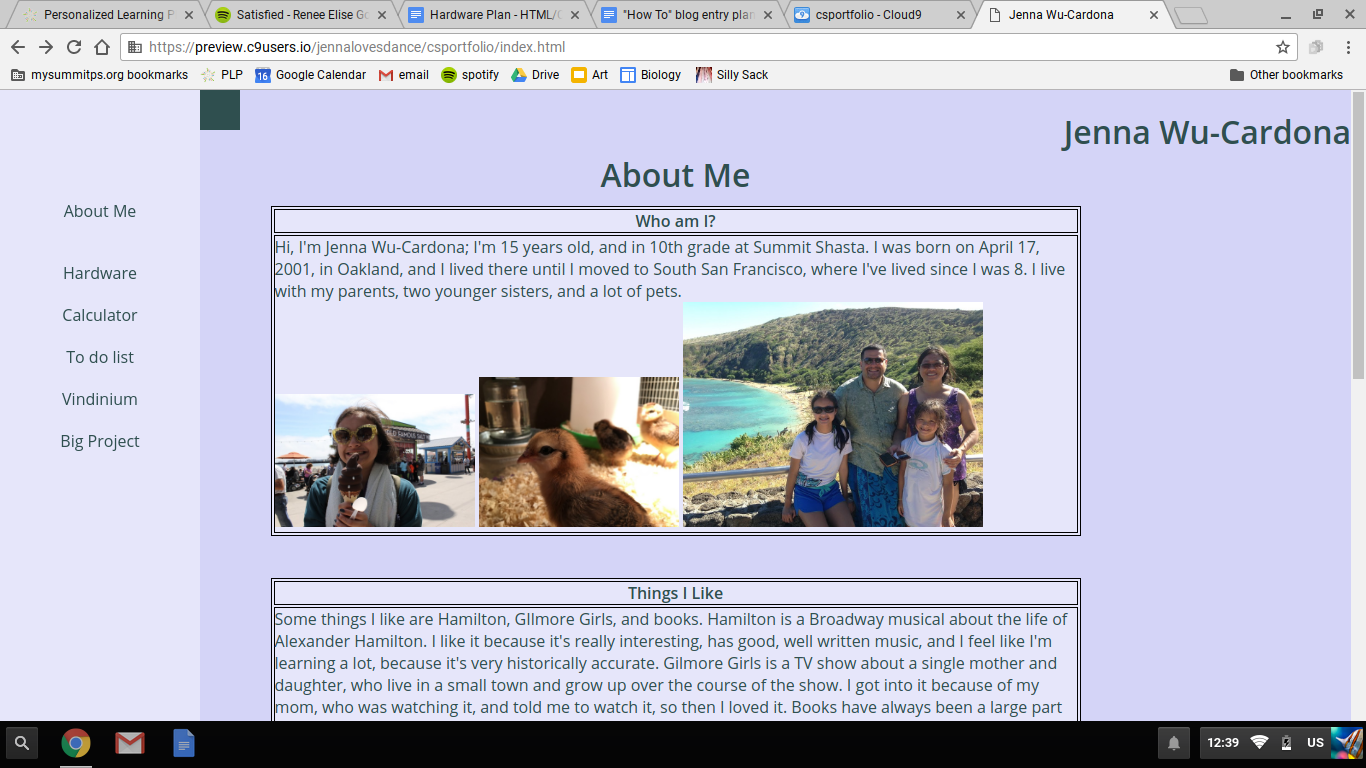Image resolution: width=1366 pixels, height=768 pixels.
Task: Open the Drive bookmark
Action: coord(535,75)
